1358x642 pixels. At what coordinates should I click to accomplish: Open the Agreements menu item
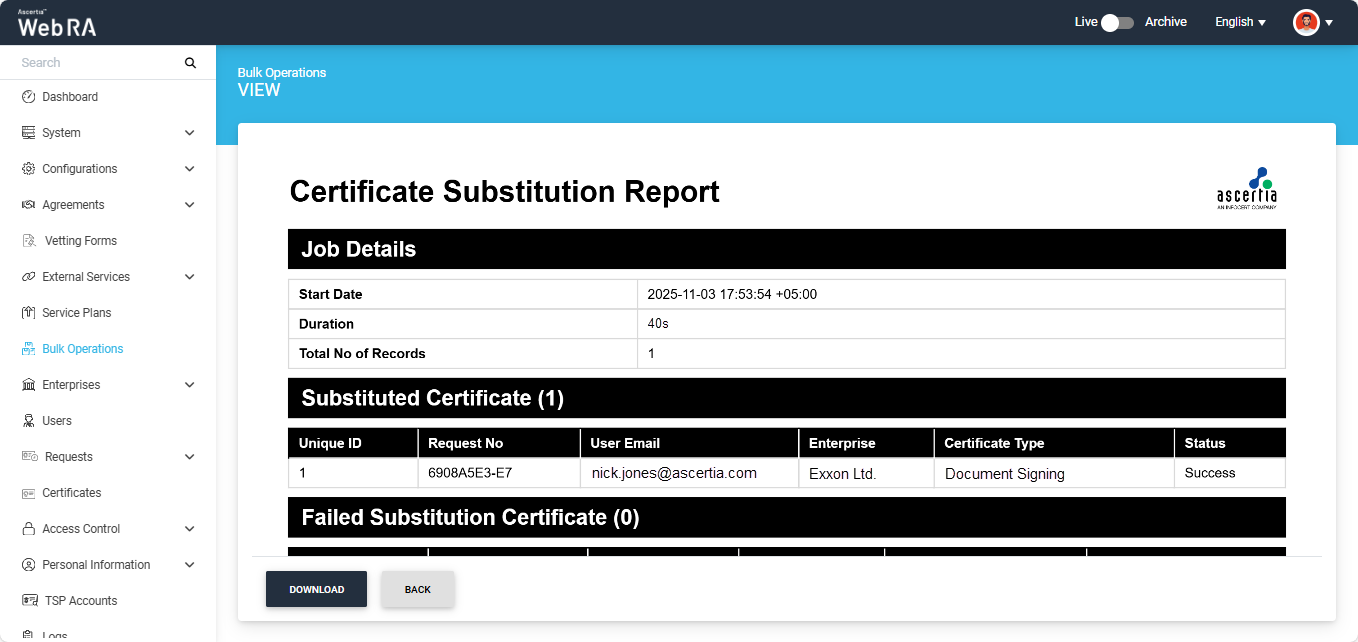pyautogui.click(x=73, y=205)
